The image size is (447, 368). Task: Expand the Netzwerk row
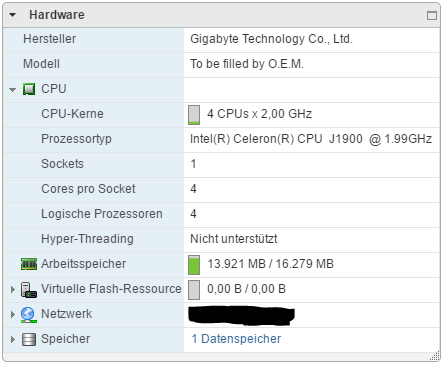pyautogui.click(x=13, y=314)
